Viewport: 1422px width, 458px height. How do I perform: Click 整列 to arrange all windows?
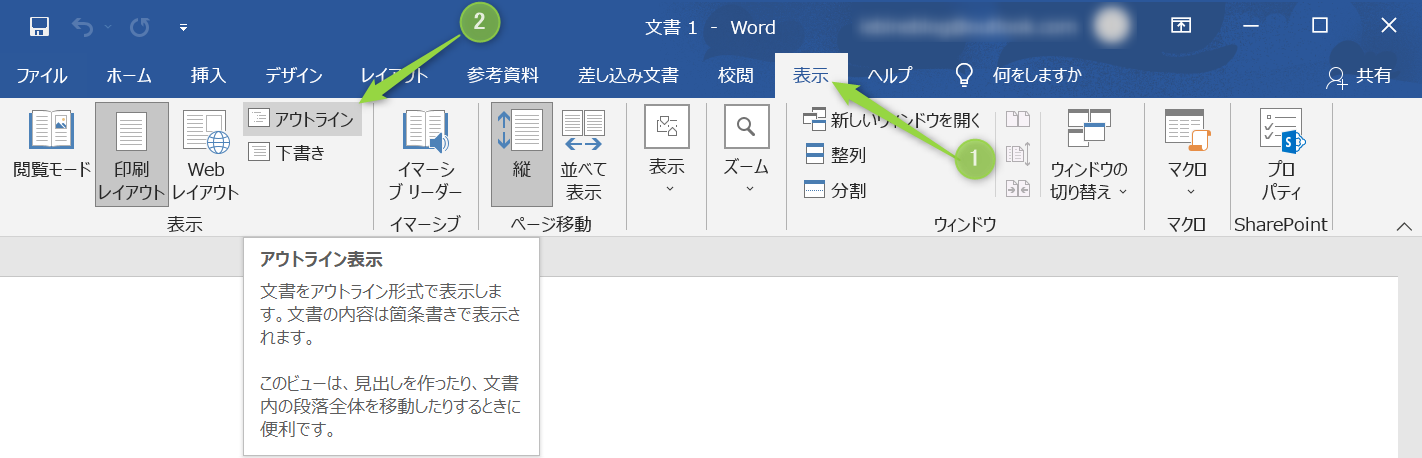pyautogui.click(x=835, y=155)
